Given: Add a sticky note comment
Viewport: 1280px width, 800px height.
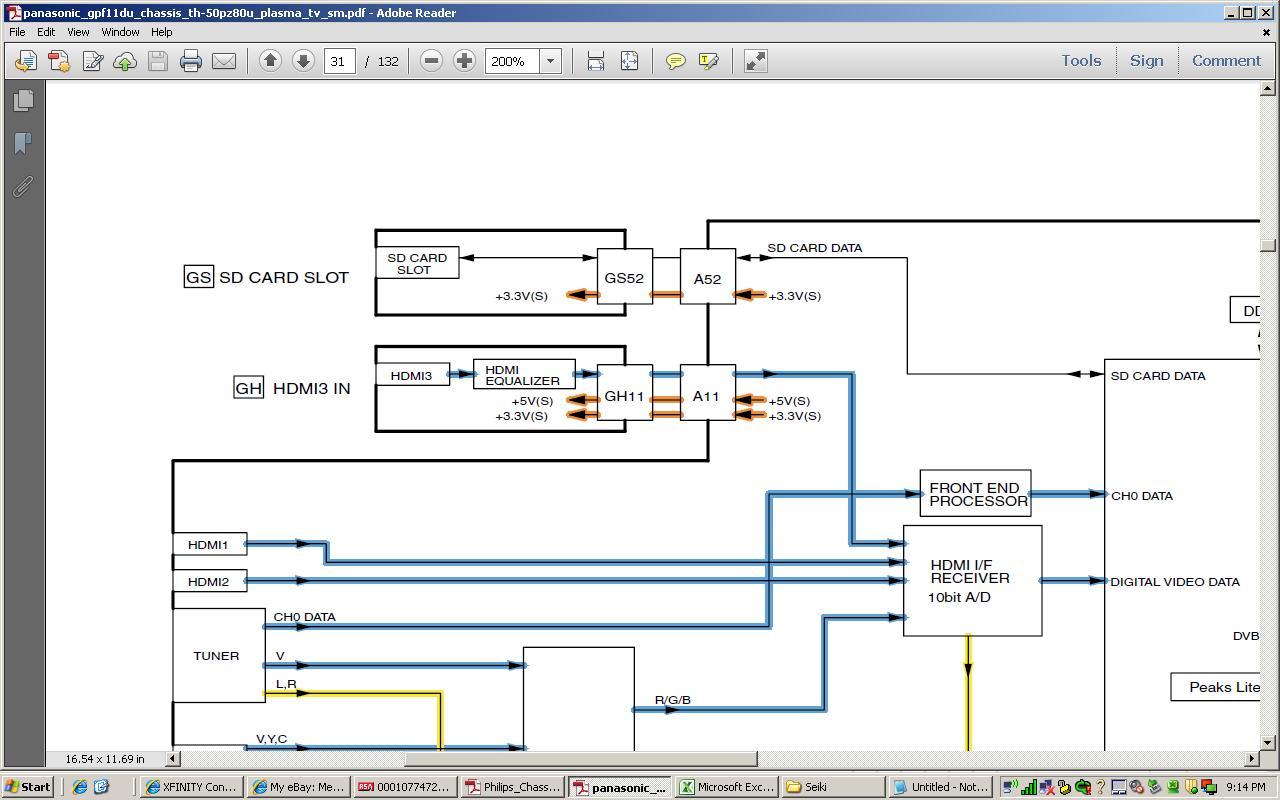Looking at the screenshot, I should pyautogui.click(x=676, y=61).
